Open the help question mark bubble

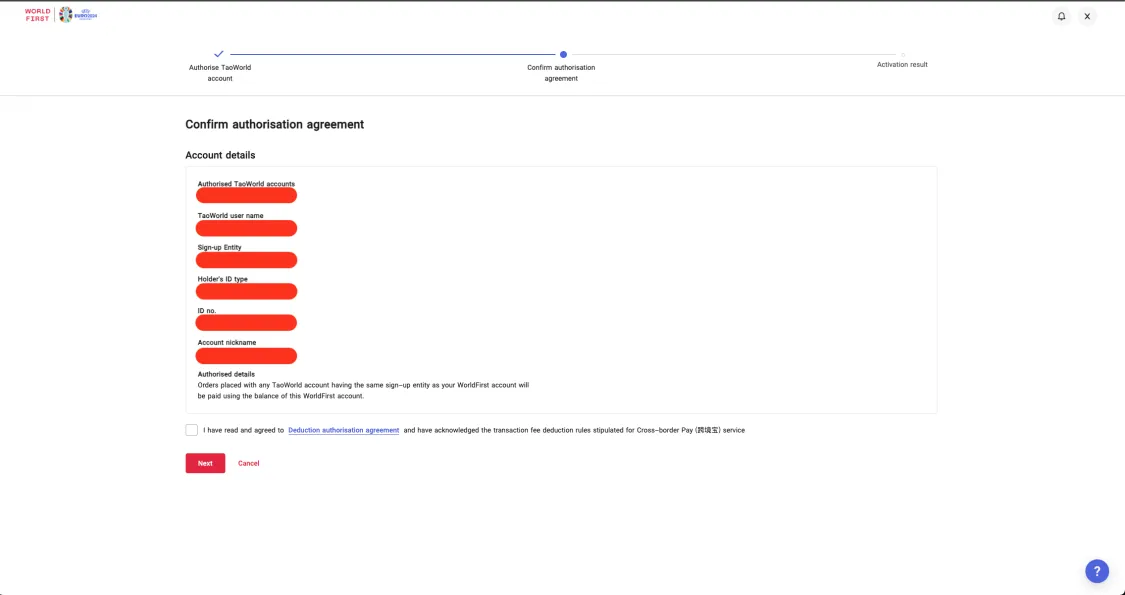[x=1096, y=571]
